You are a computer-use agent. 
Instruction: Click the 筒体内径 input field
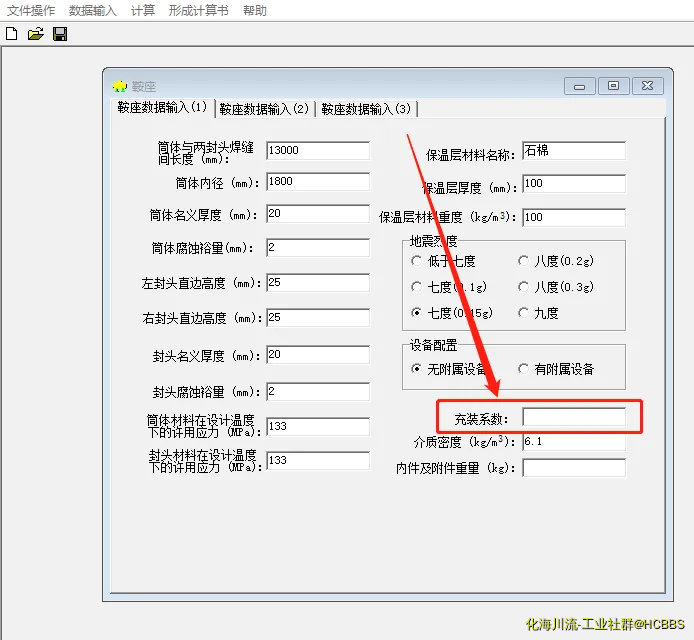coord(318,181)
